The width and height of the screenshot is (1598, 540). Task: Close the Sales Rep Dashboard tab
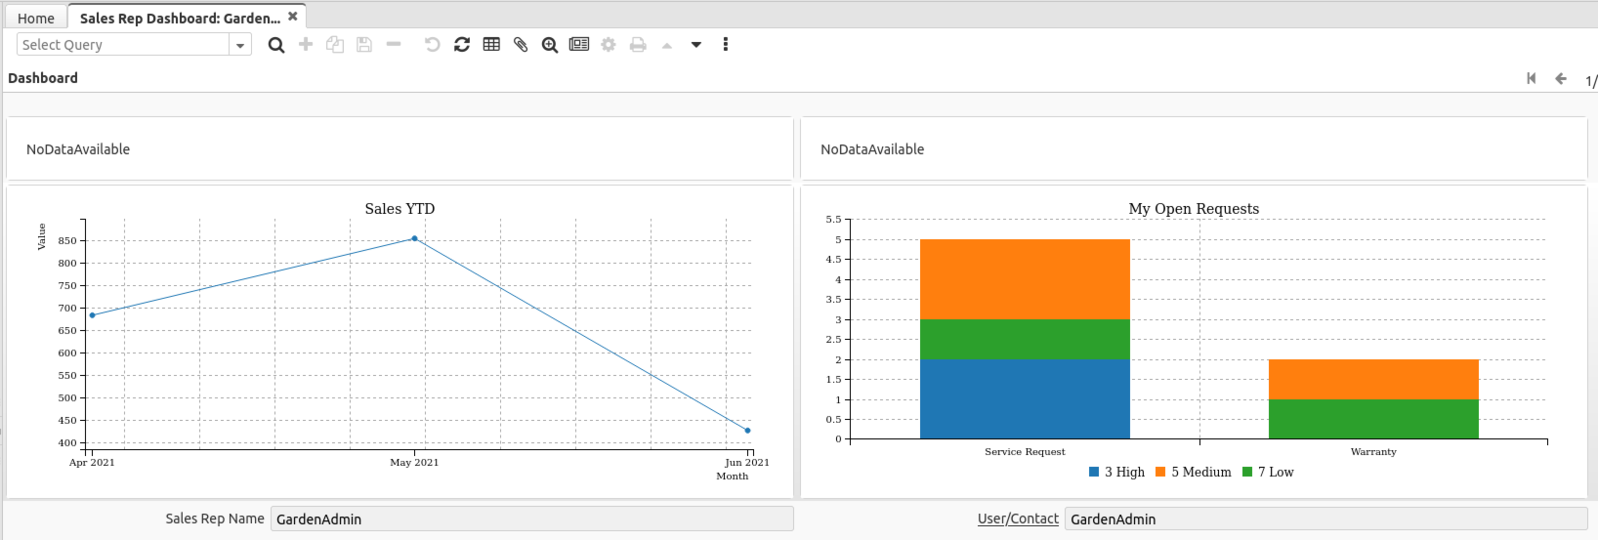pos(293,17)
